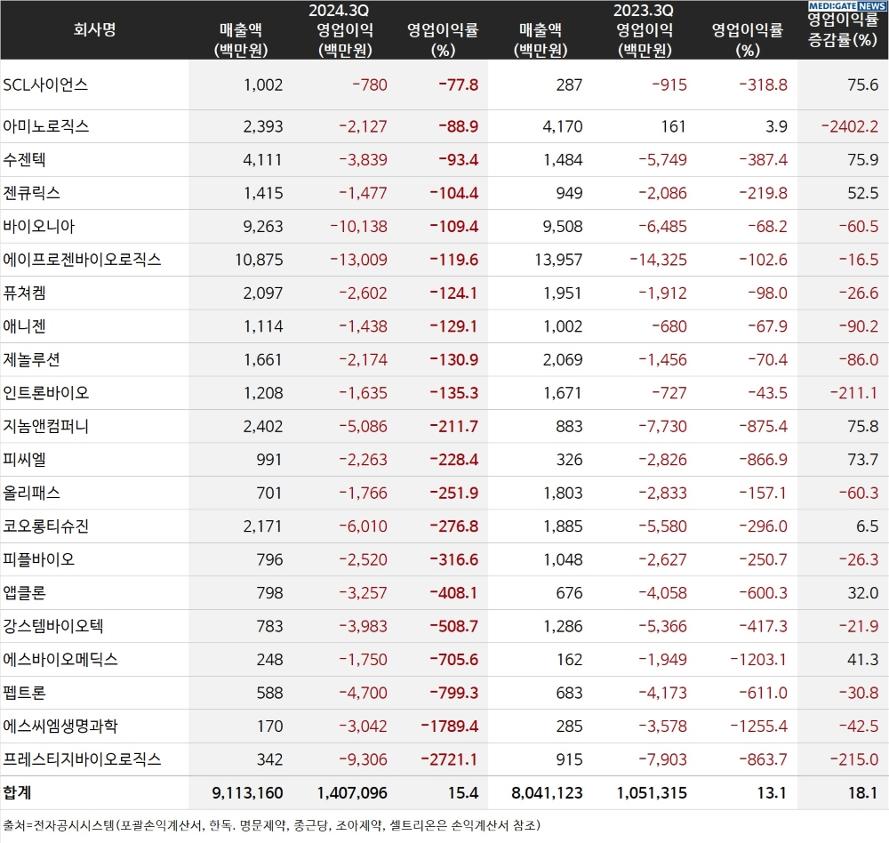Select margin change value '-215.0'
This screenshot has width=889, height=843.
pyautogui.click(x=854, y=760)
